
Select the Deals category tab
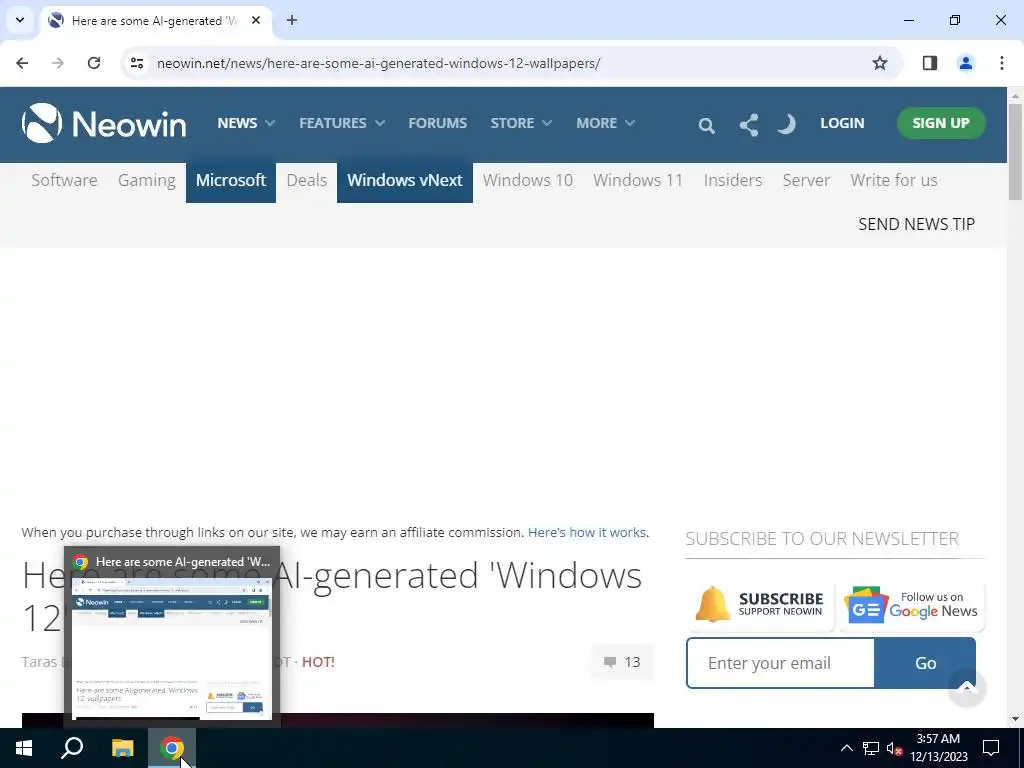[x=306, y=180]
